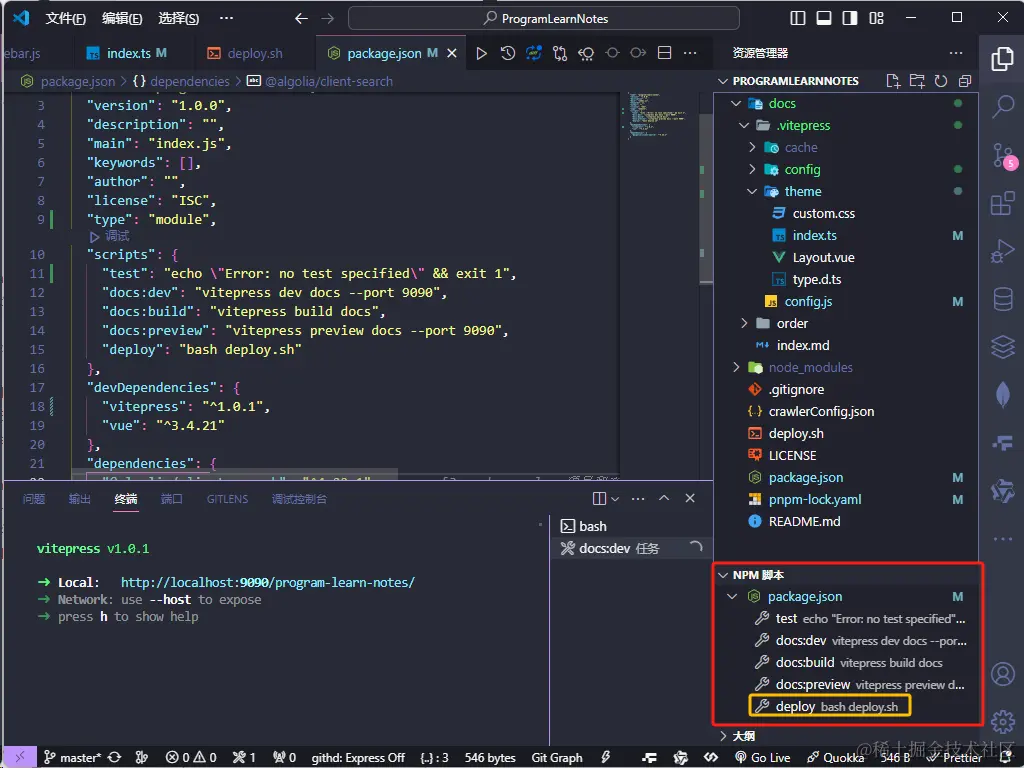Start Go Live server from status bar
Screen dimensions: 1024x768
763,758
